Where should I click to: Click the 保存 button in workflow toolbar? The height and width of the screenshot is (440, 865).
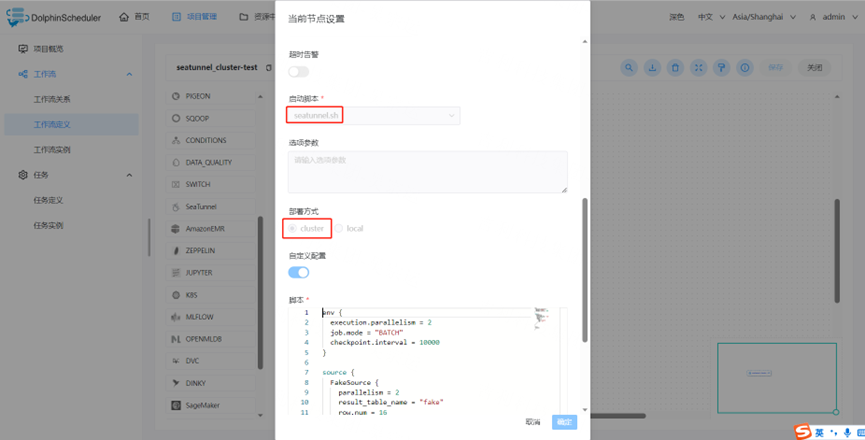776,68
